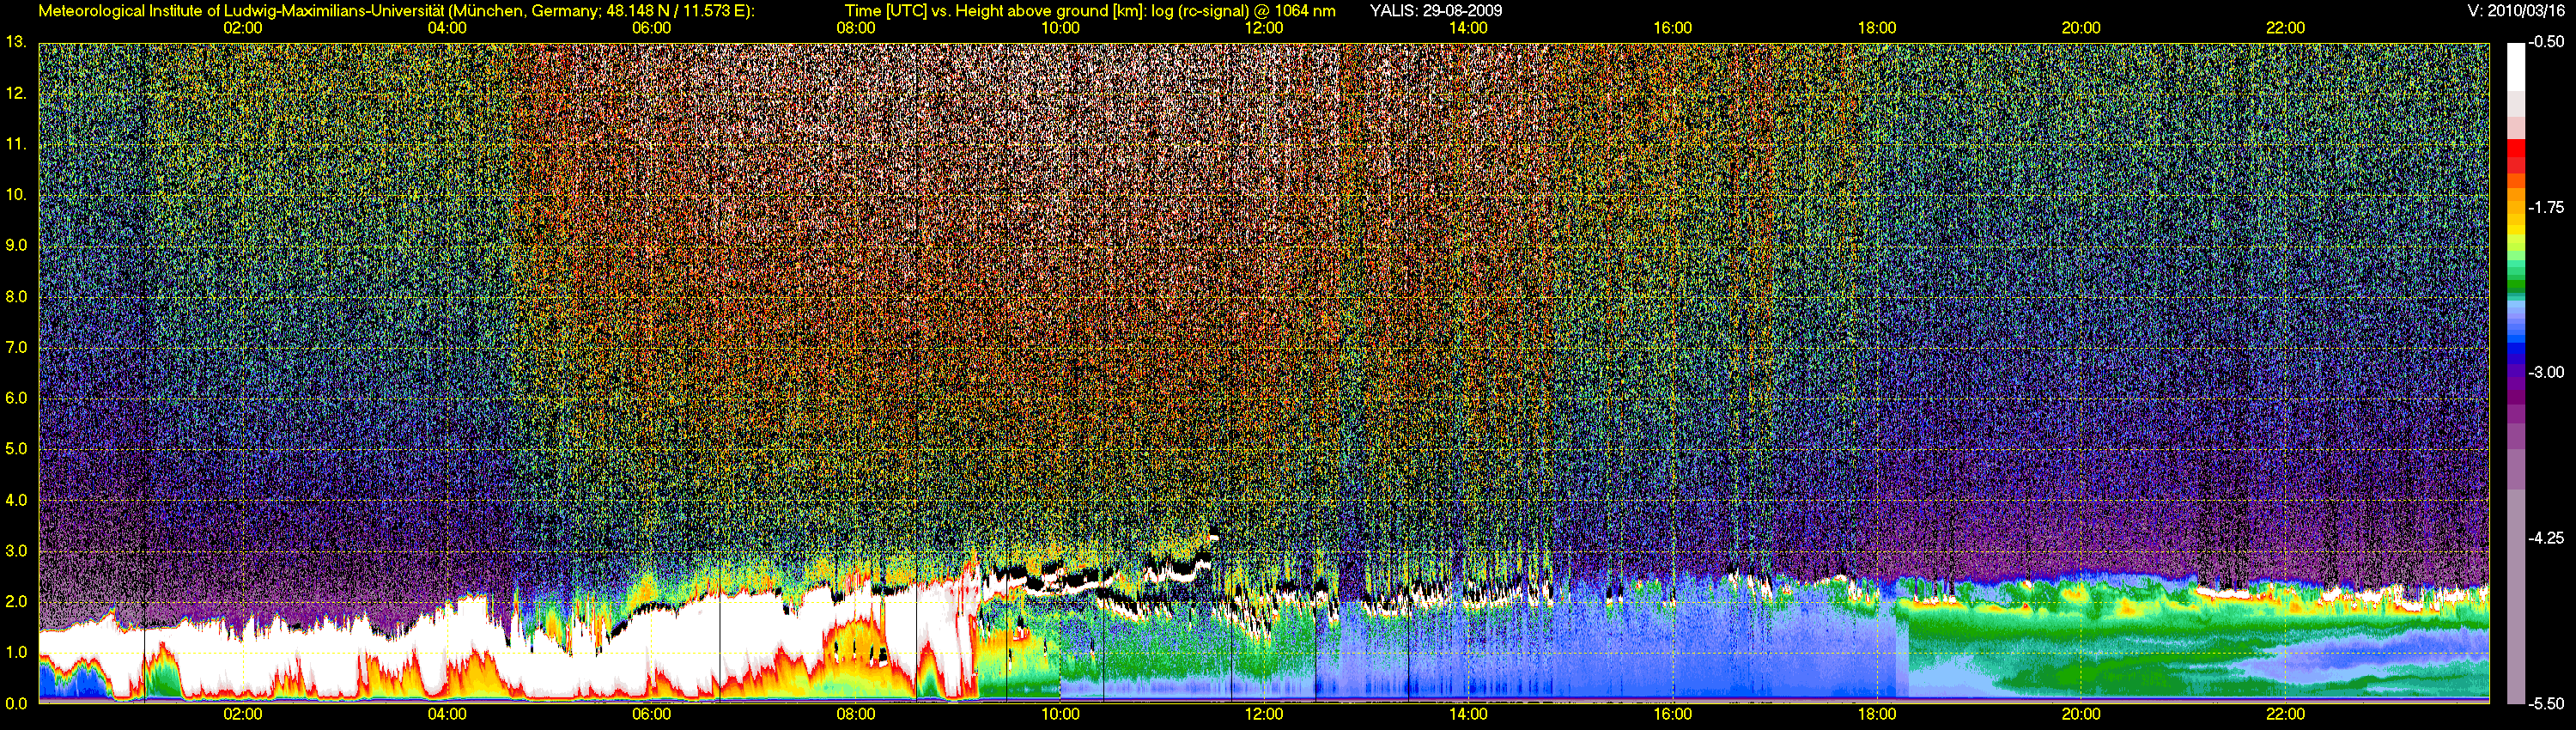Click the 22:00 marker on the top time axis
This screenshot has height=730, width=2576.
point(2285,28)
